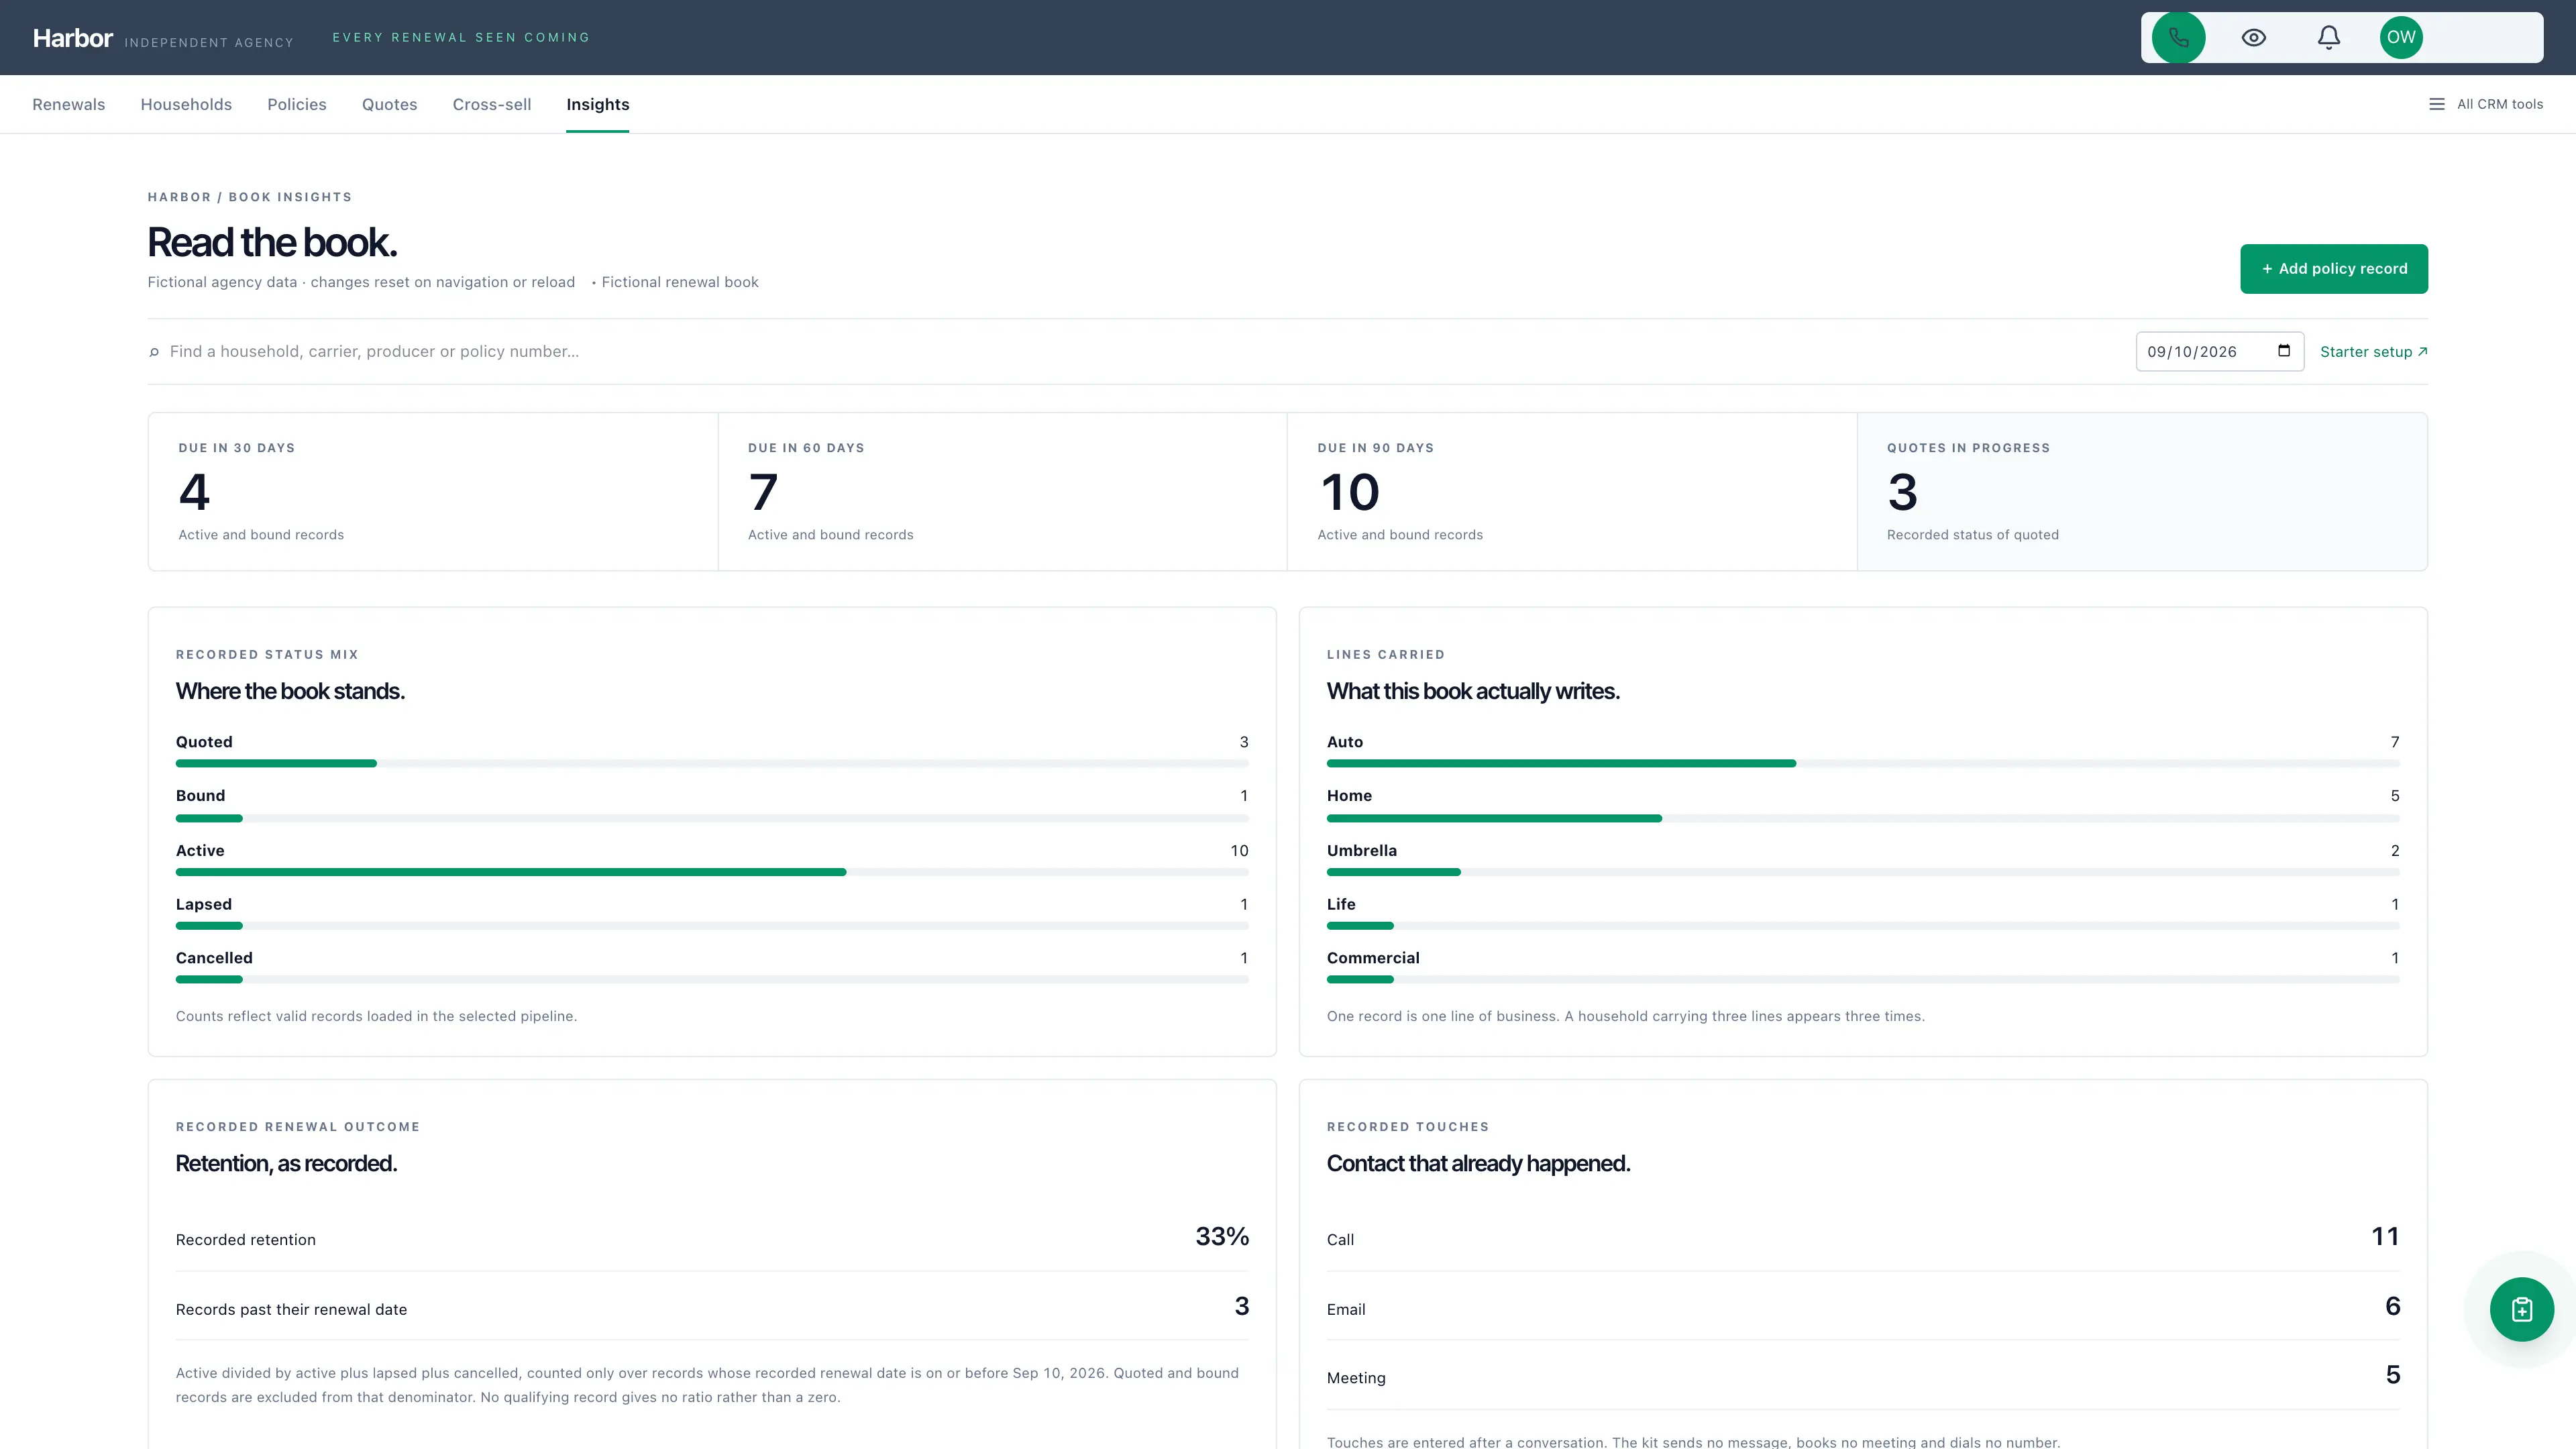Viewport: 2576px width, 1449px height.
Task: Open the OW user avatar
Action: [x=2401, y=38]
